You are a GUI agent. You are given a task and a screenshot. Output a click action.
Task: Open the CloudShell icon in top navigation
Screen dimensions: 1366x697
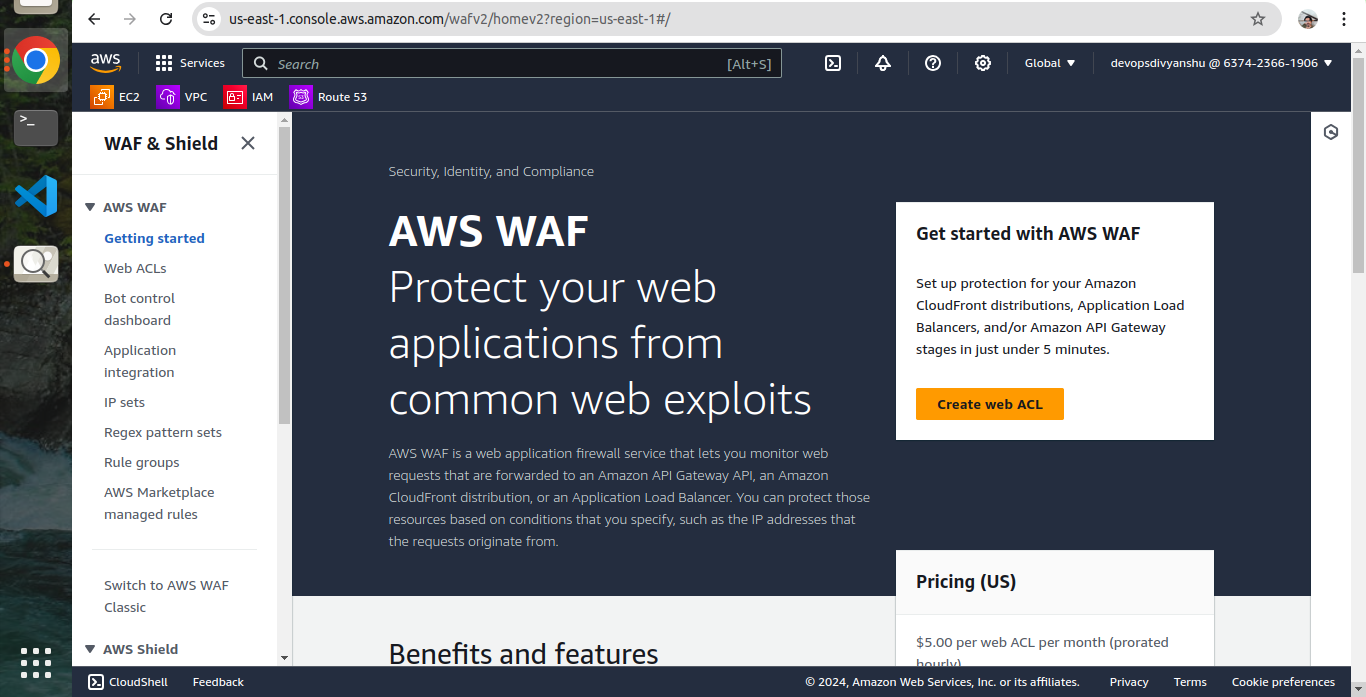(x=832, y=63)
